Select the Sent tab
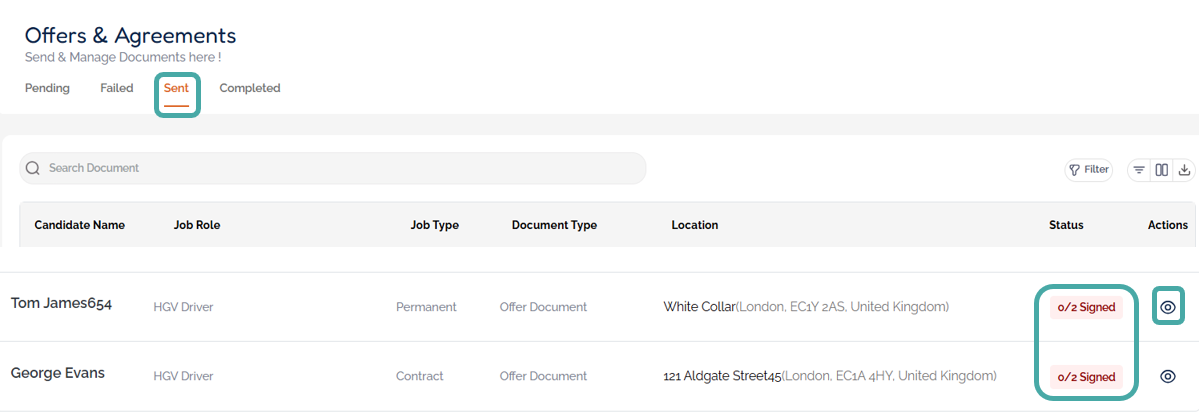The height and width of the screenshot is (413, 1203). click(176, 88)
